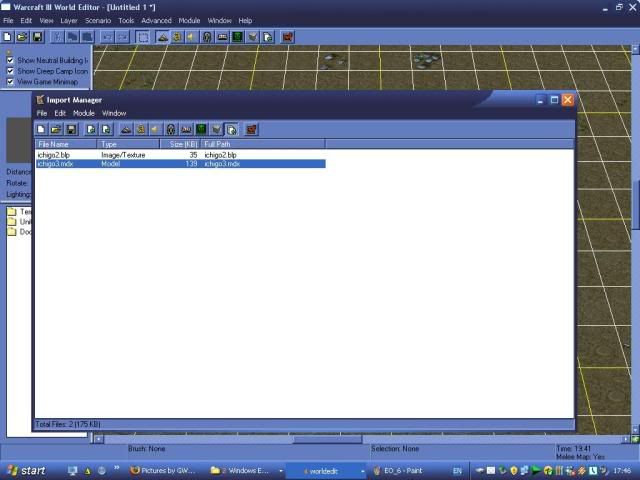Click Terrain Editor icon in Import Manager toolbar

click(126, 130)
